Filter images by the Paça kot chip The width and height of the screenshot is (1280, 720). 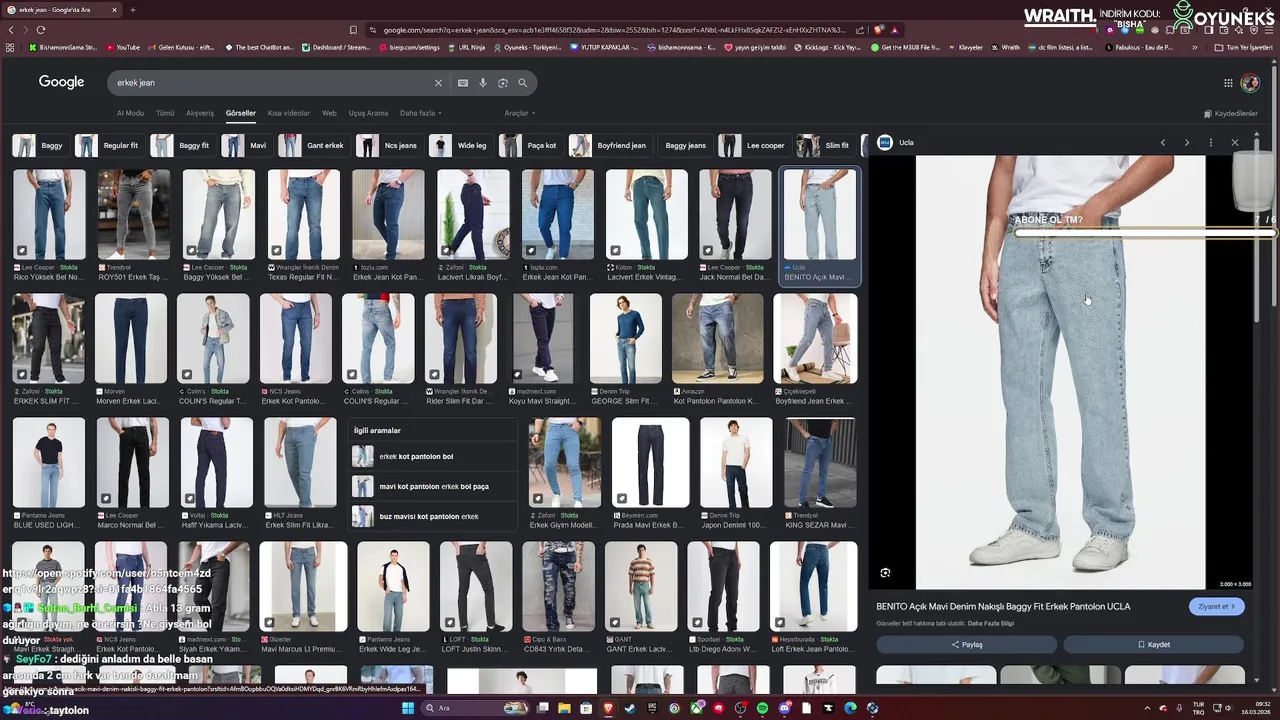point(530,146)
